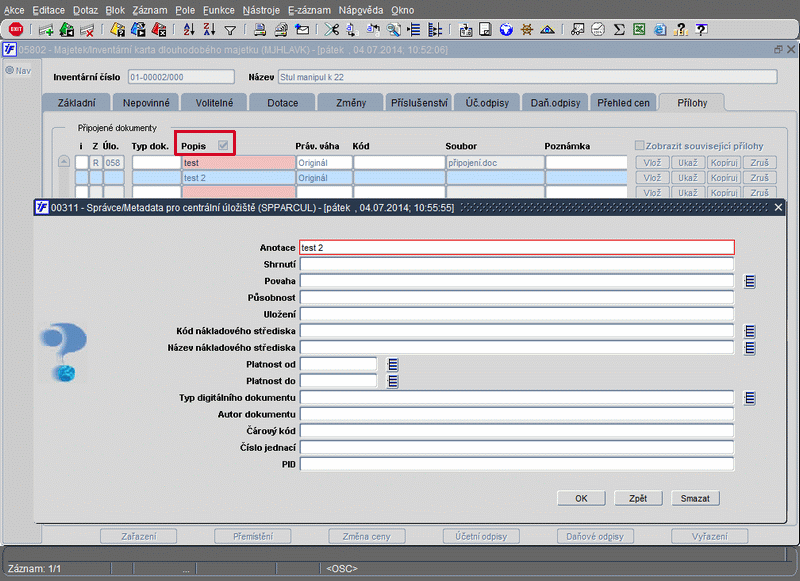Enable 'Zobrazit související přílohy' checkbox
The image size is (800, 581).
(640, 146)
